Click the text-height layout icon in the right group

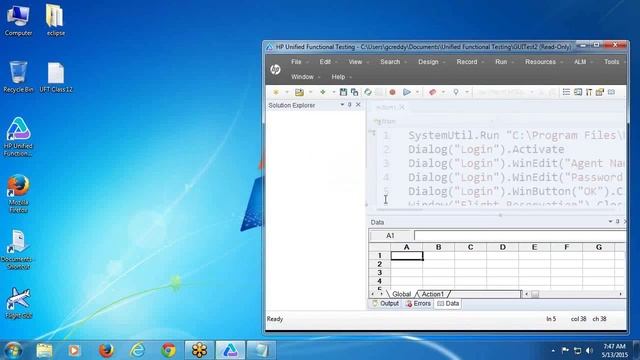click(x=589, y=92)
